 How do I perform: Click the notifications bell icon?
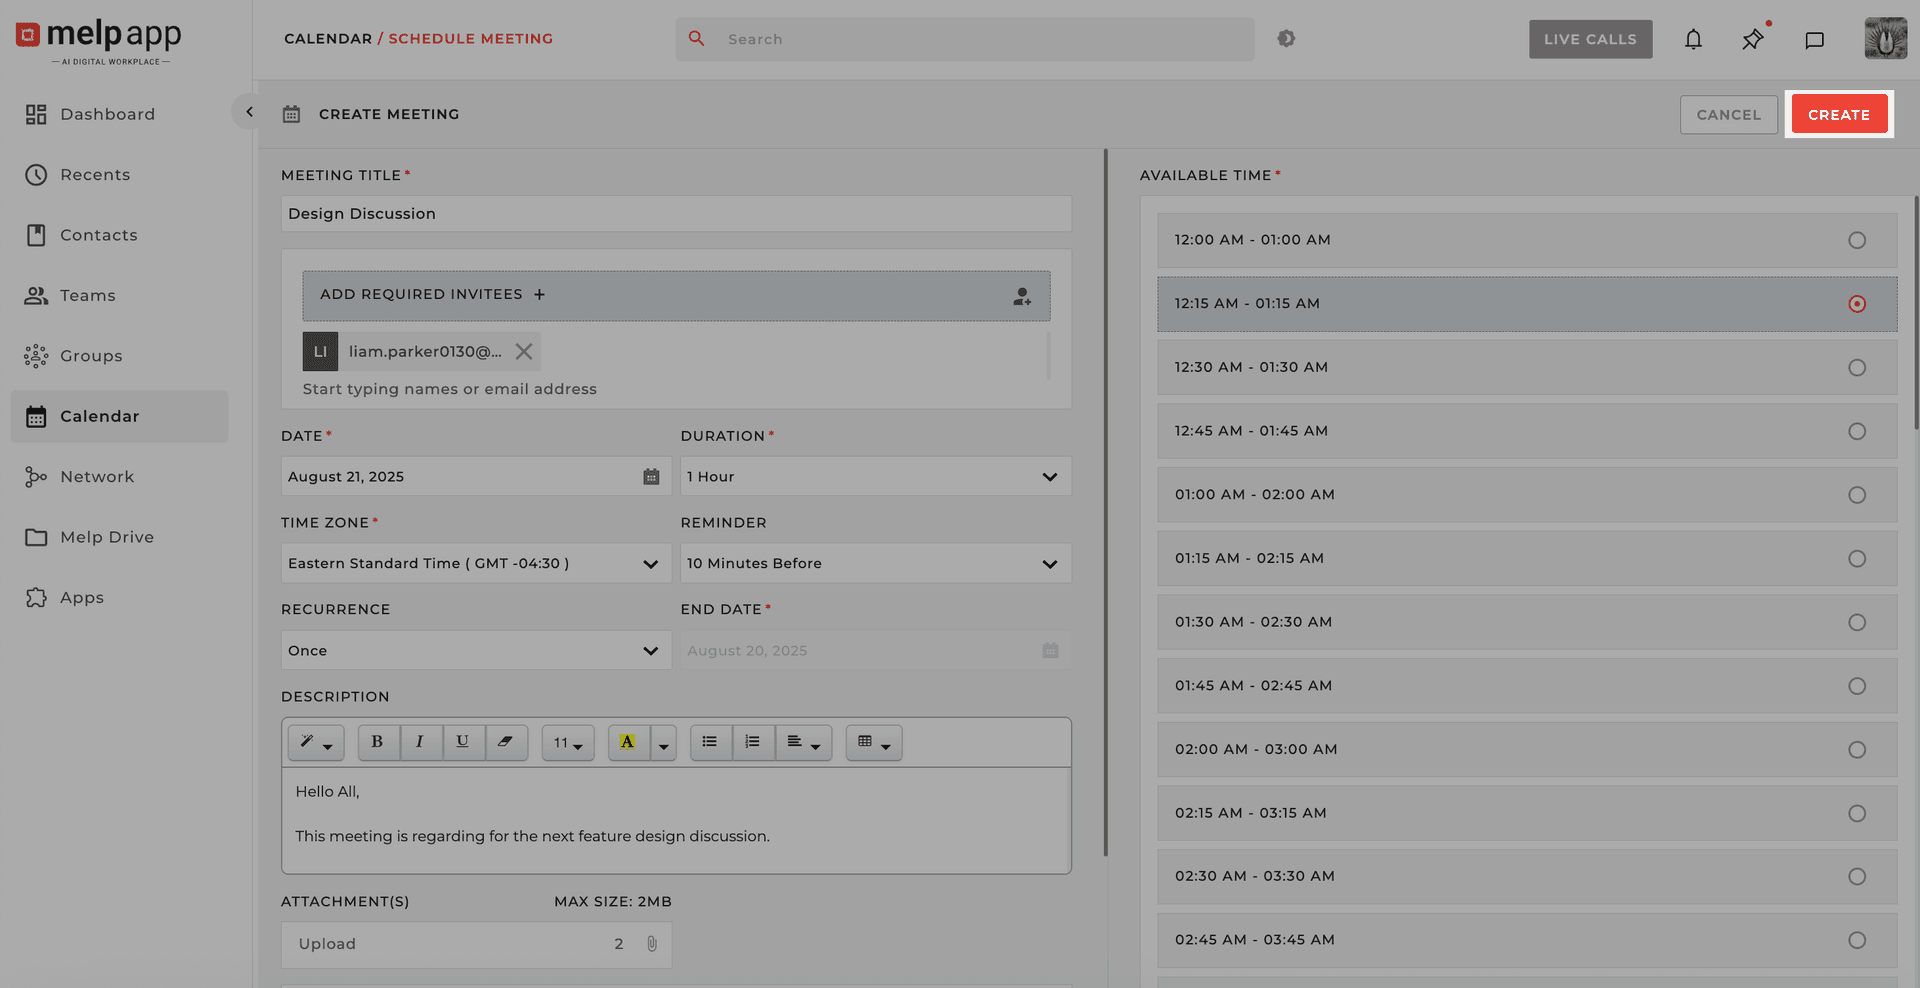(1694, 39)
